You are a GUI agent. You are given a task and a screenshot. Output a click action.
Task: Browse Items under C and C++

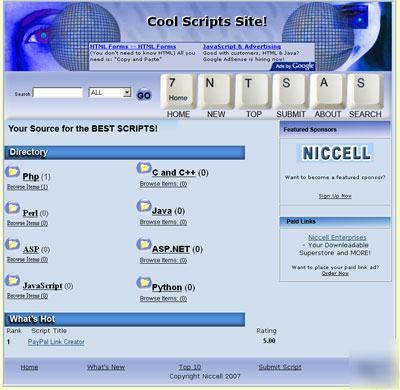click(x=163, y=184)
